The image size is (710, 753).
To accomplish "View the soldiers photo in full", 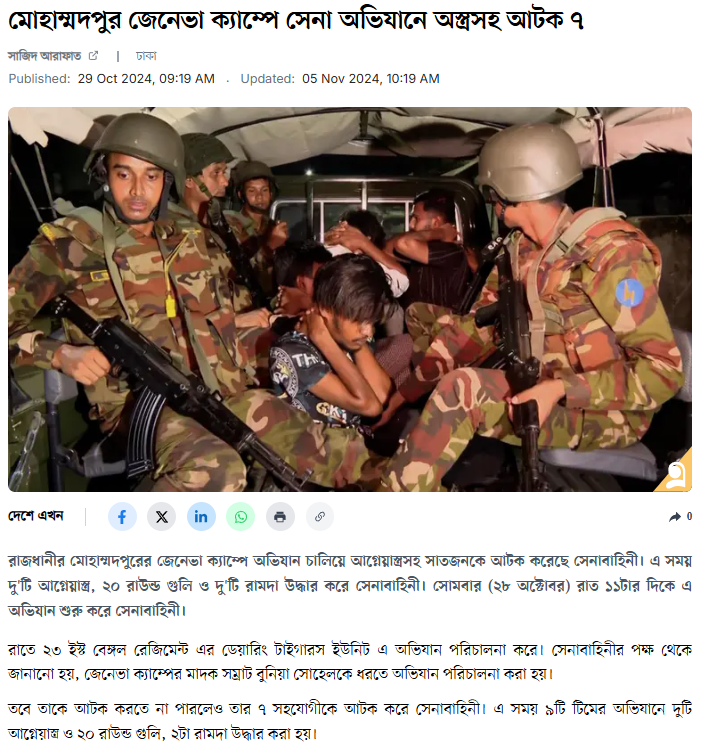I will (350, 299).
